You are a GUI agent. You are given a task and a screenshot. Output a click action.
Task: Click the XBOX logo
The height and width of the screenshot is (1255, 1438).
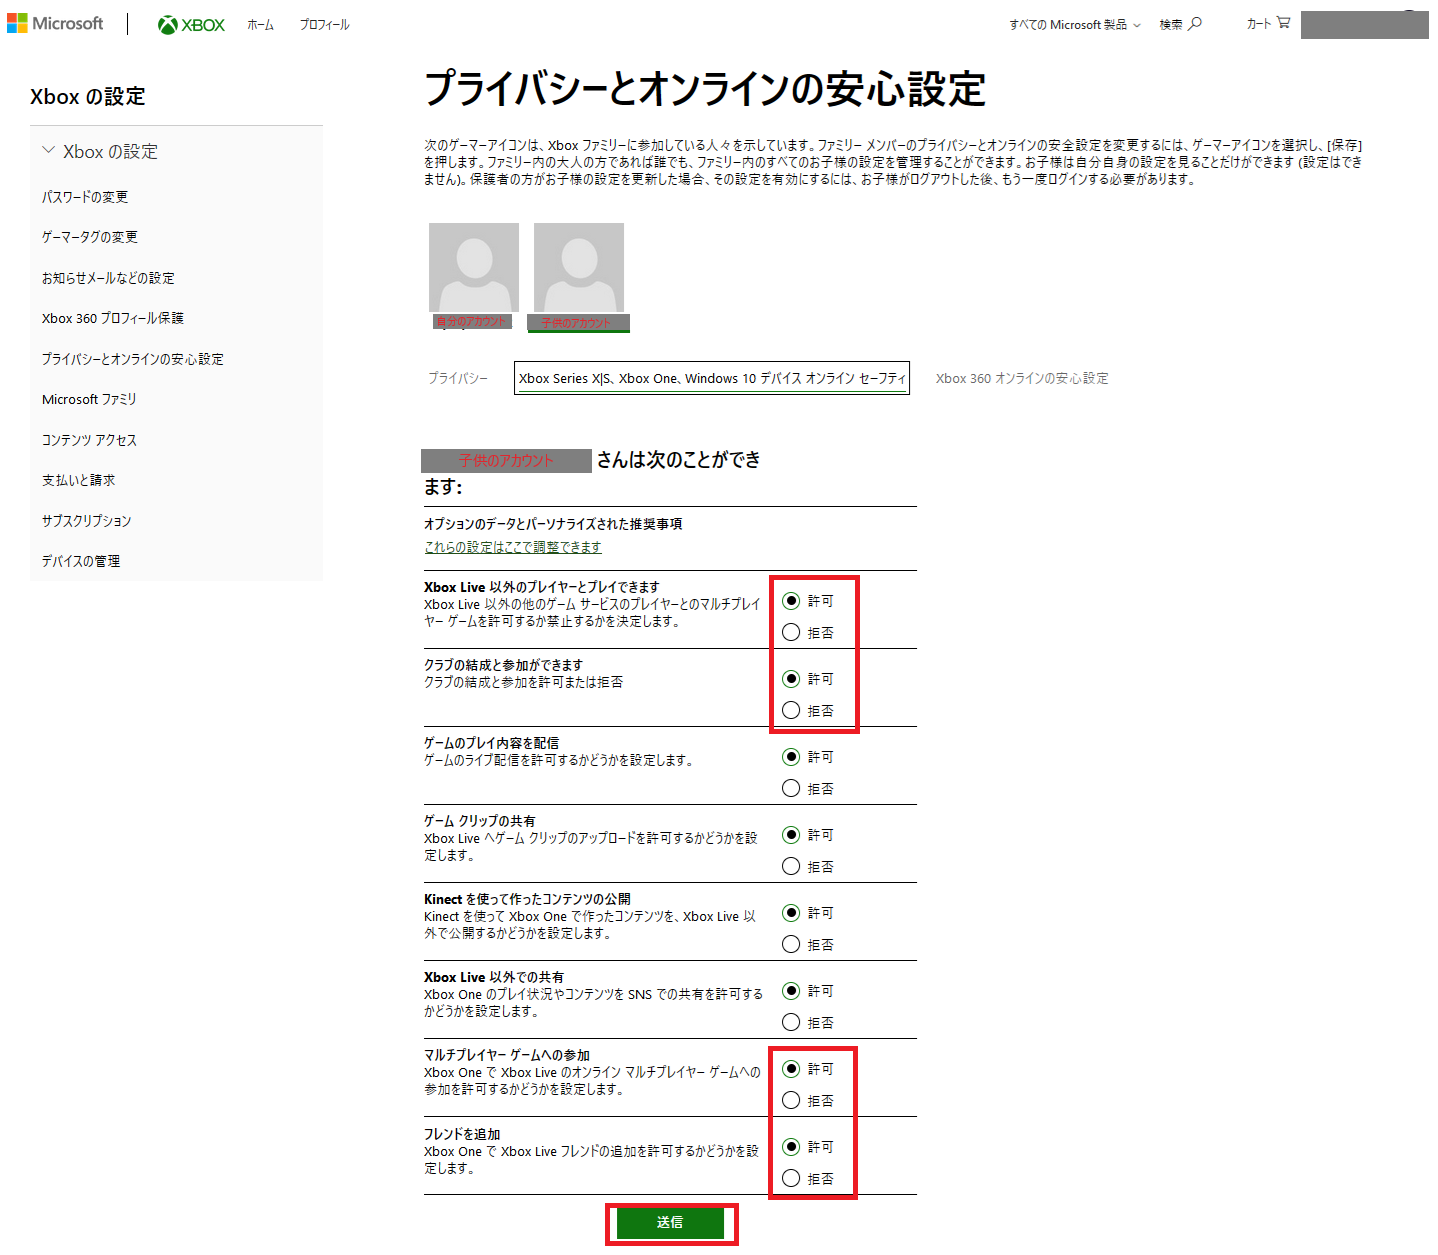(x=191, y=25)
